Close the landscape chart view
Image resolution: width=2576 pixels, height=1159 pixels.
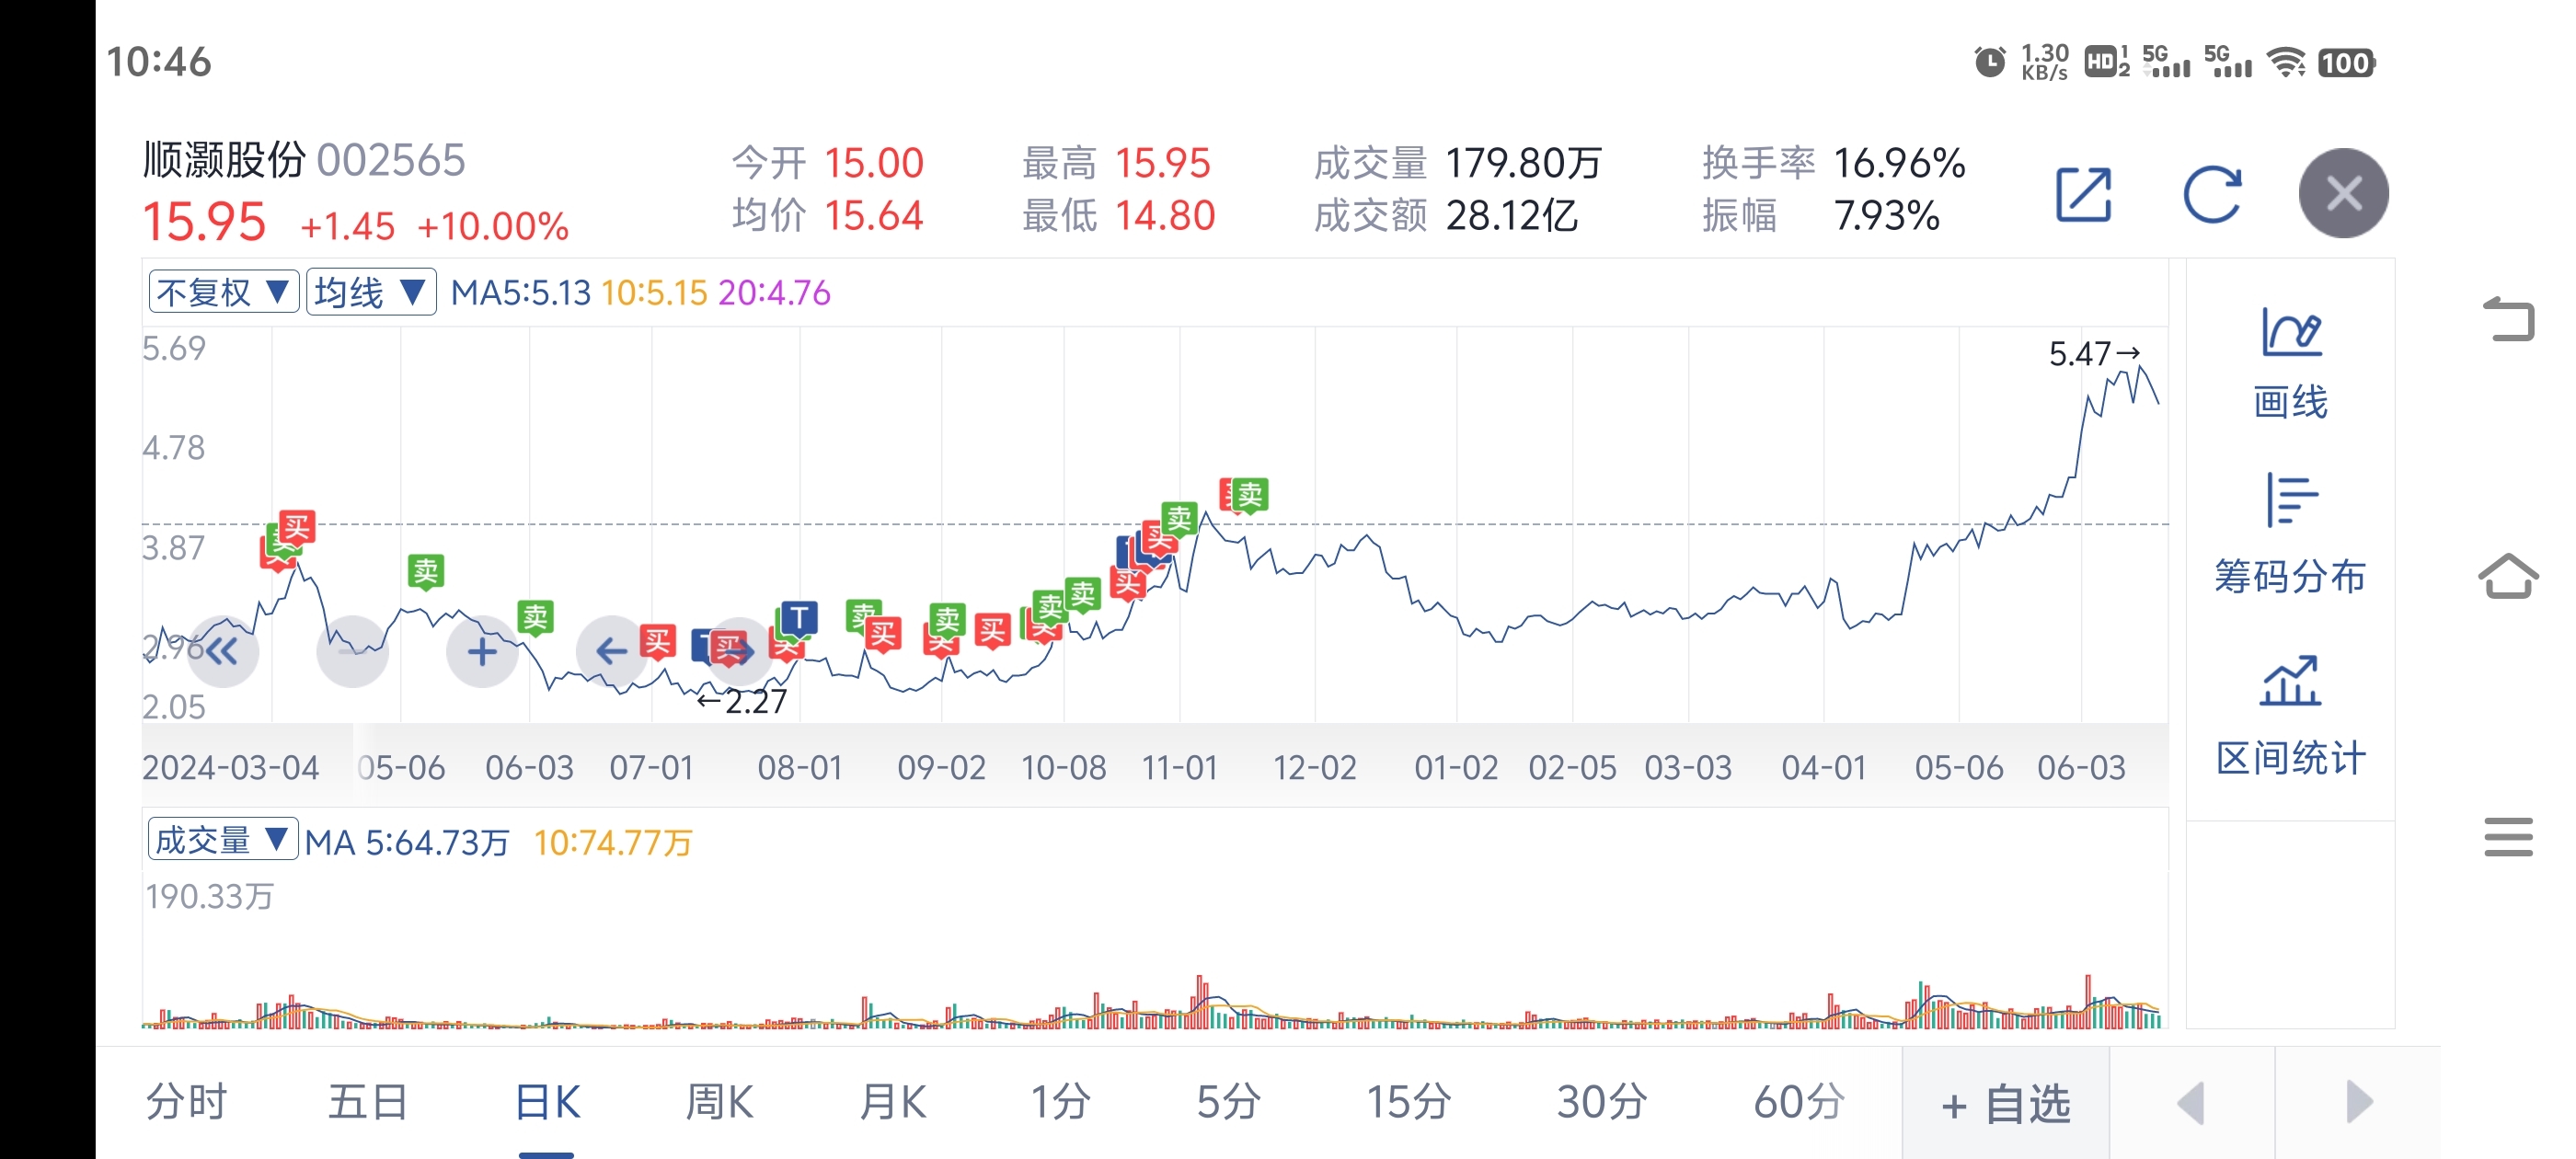tap(2343, 194)
